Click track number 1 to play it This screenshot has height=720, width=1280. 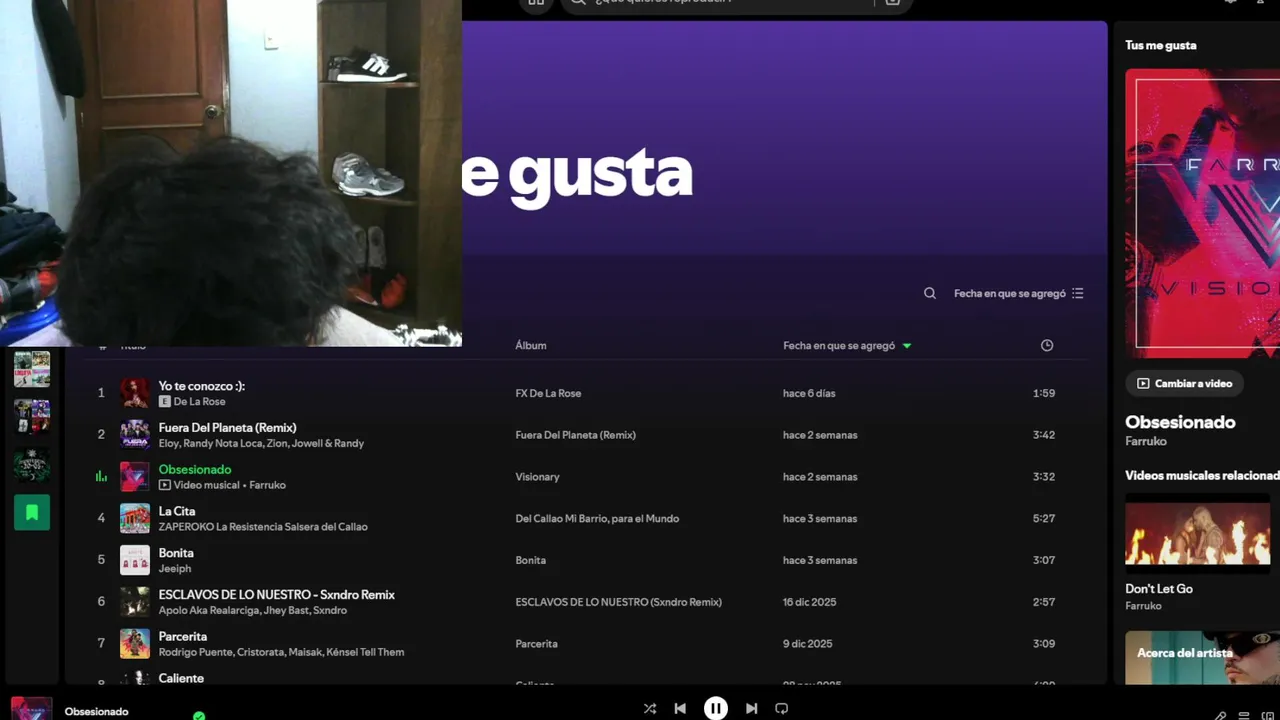101,393
